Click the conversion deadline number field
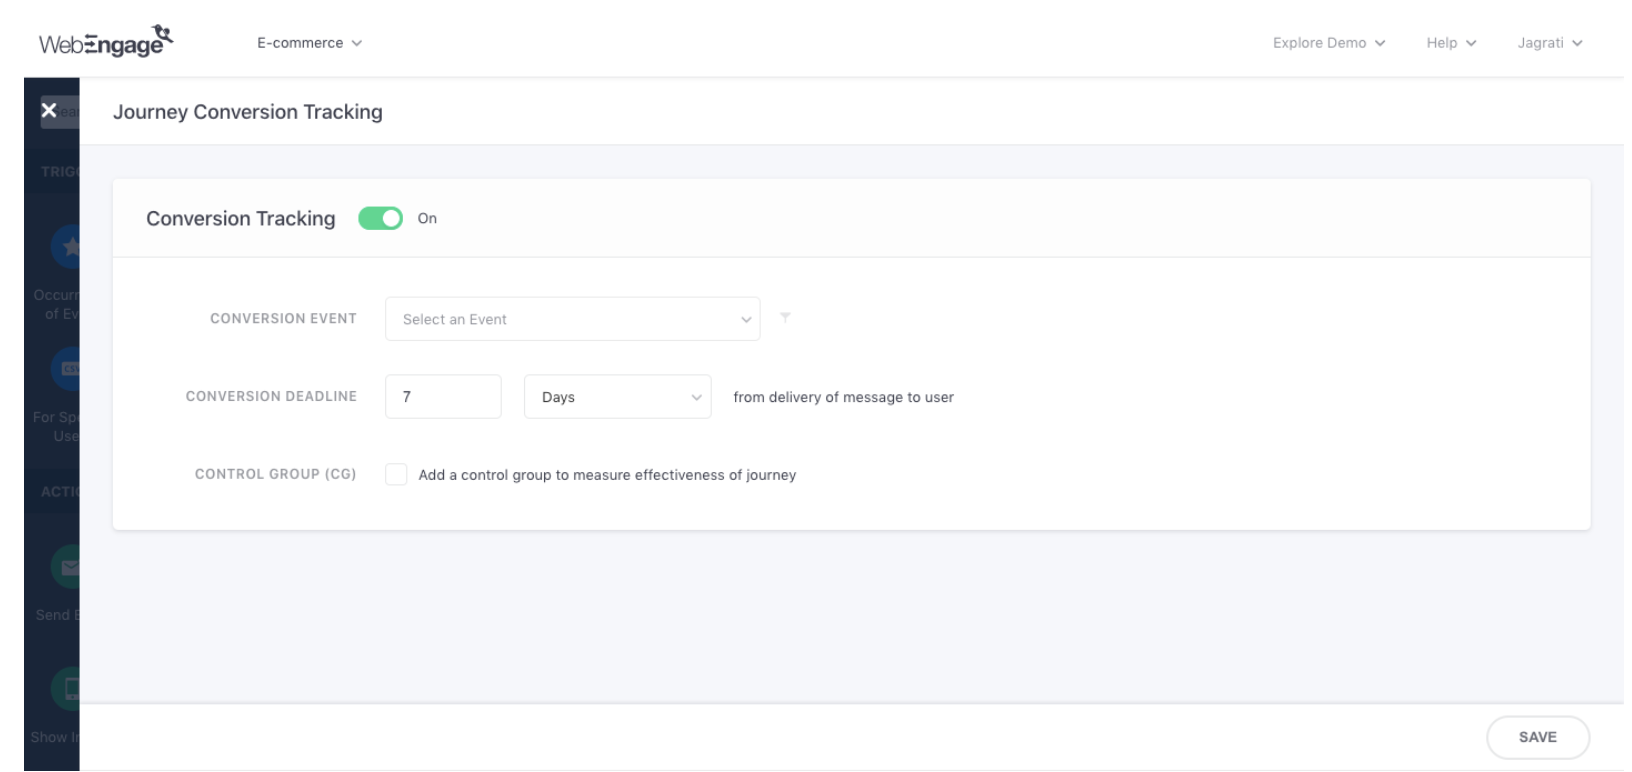1632x772 pixels. click(443, 397)
